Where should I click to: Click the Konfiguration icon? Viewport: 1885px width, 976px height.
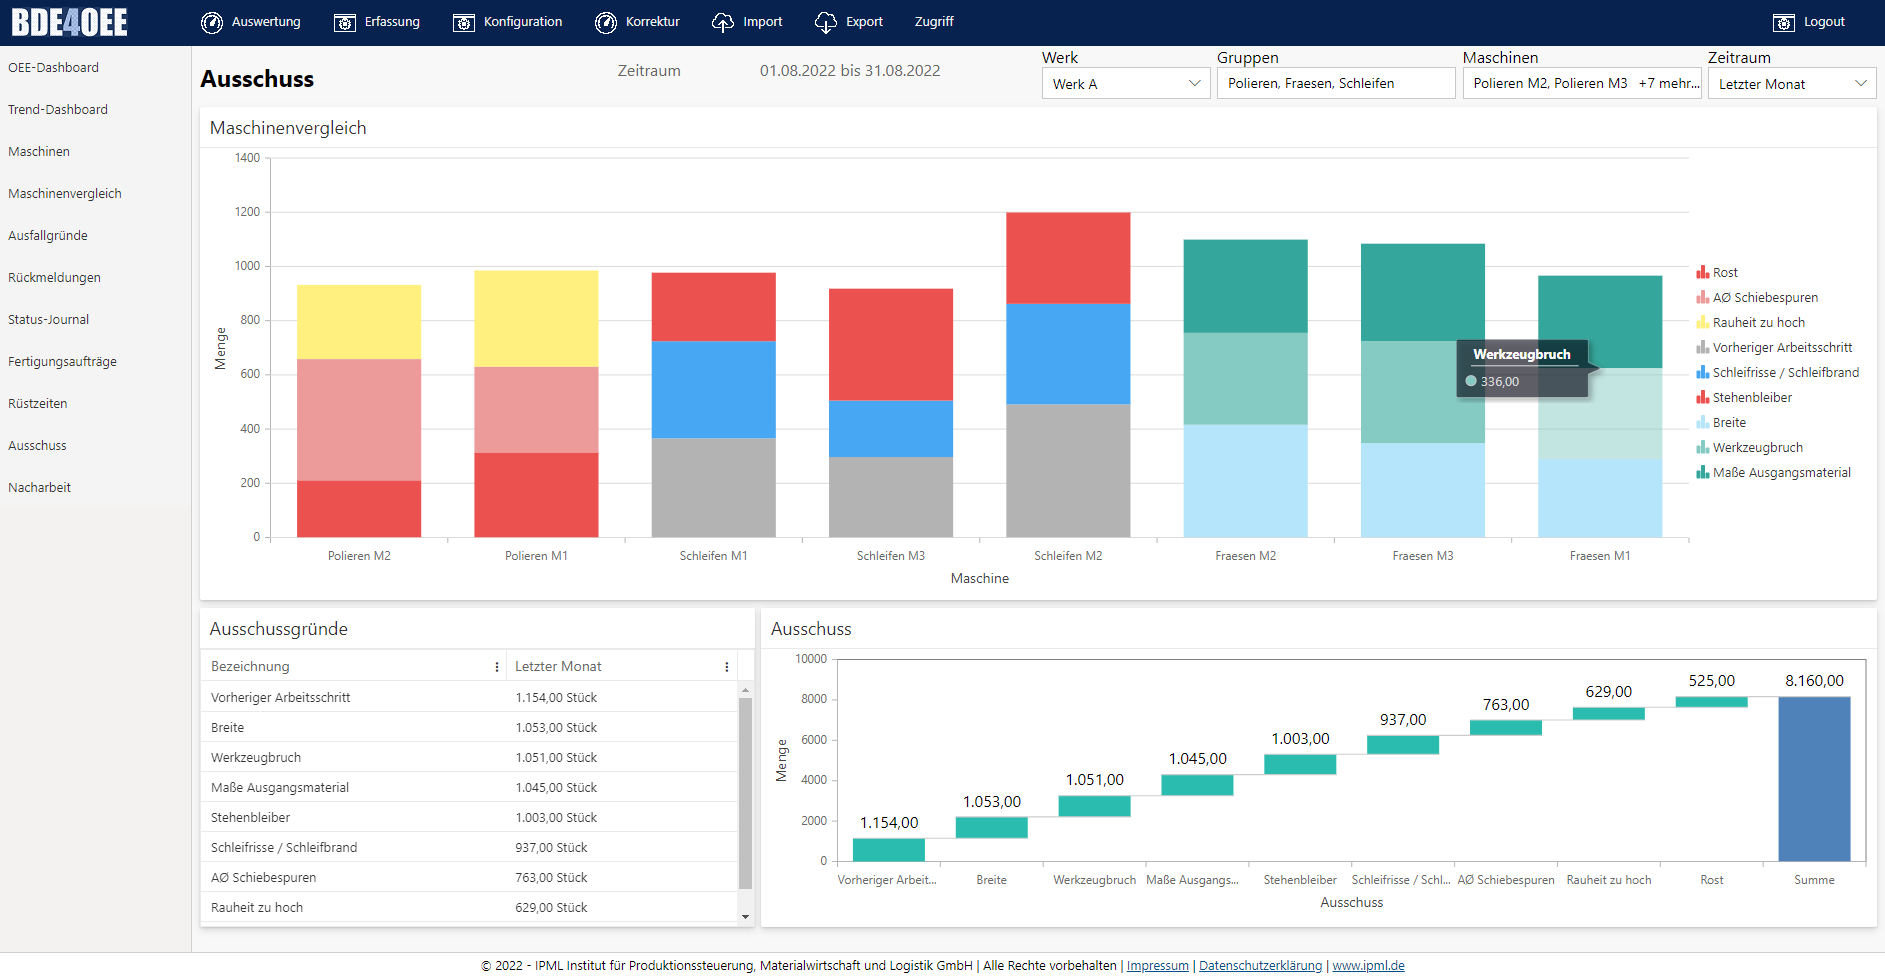pyautogui.click(x=464, y=22)
